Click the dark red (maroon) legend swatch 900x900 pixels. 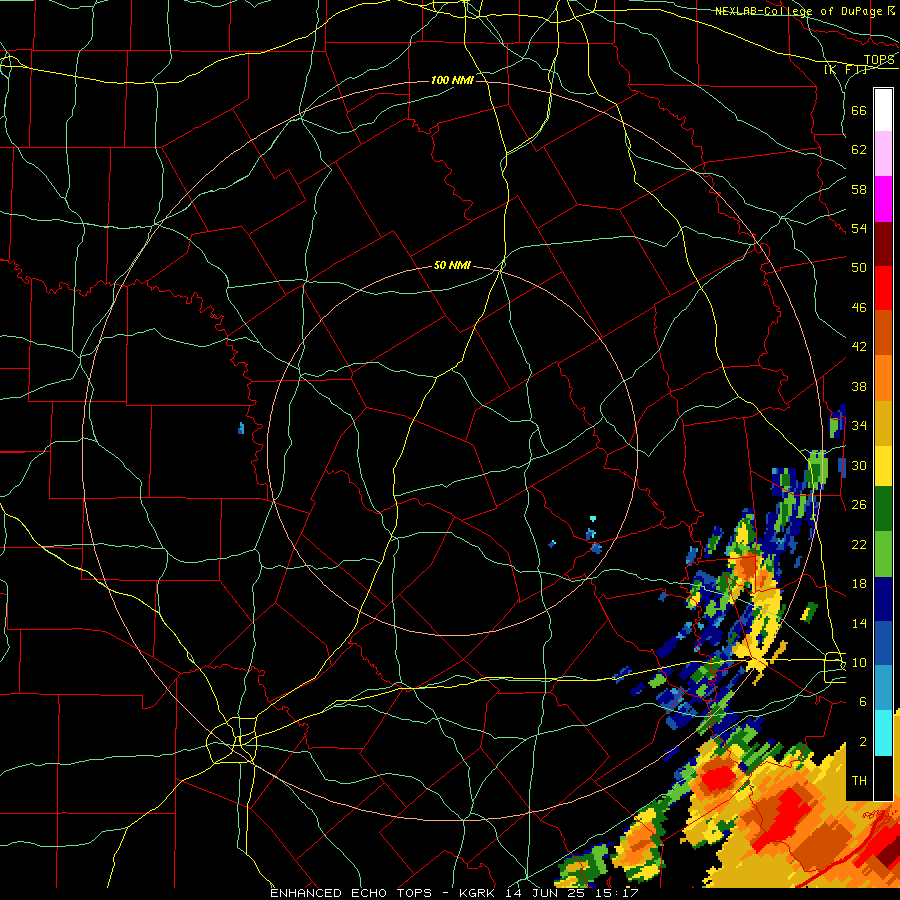coord(883,244)
